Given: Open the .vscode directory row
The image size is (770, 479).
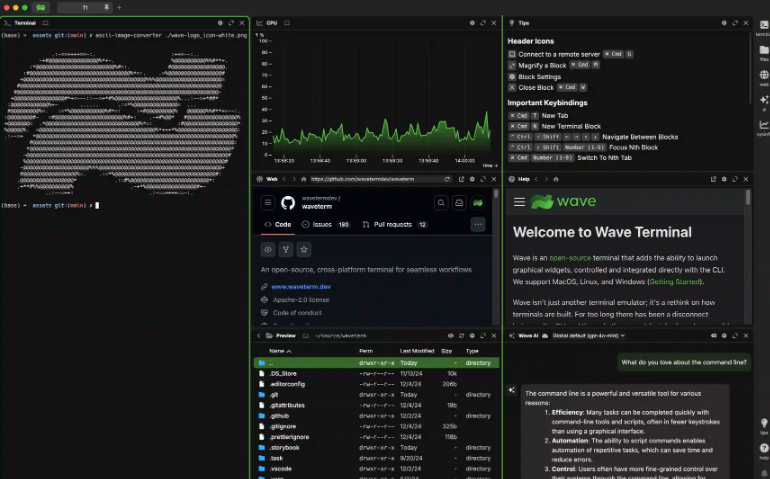Looking at the screenshot, I should pyautogui.click(x=376, y=469).
